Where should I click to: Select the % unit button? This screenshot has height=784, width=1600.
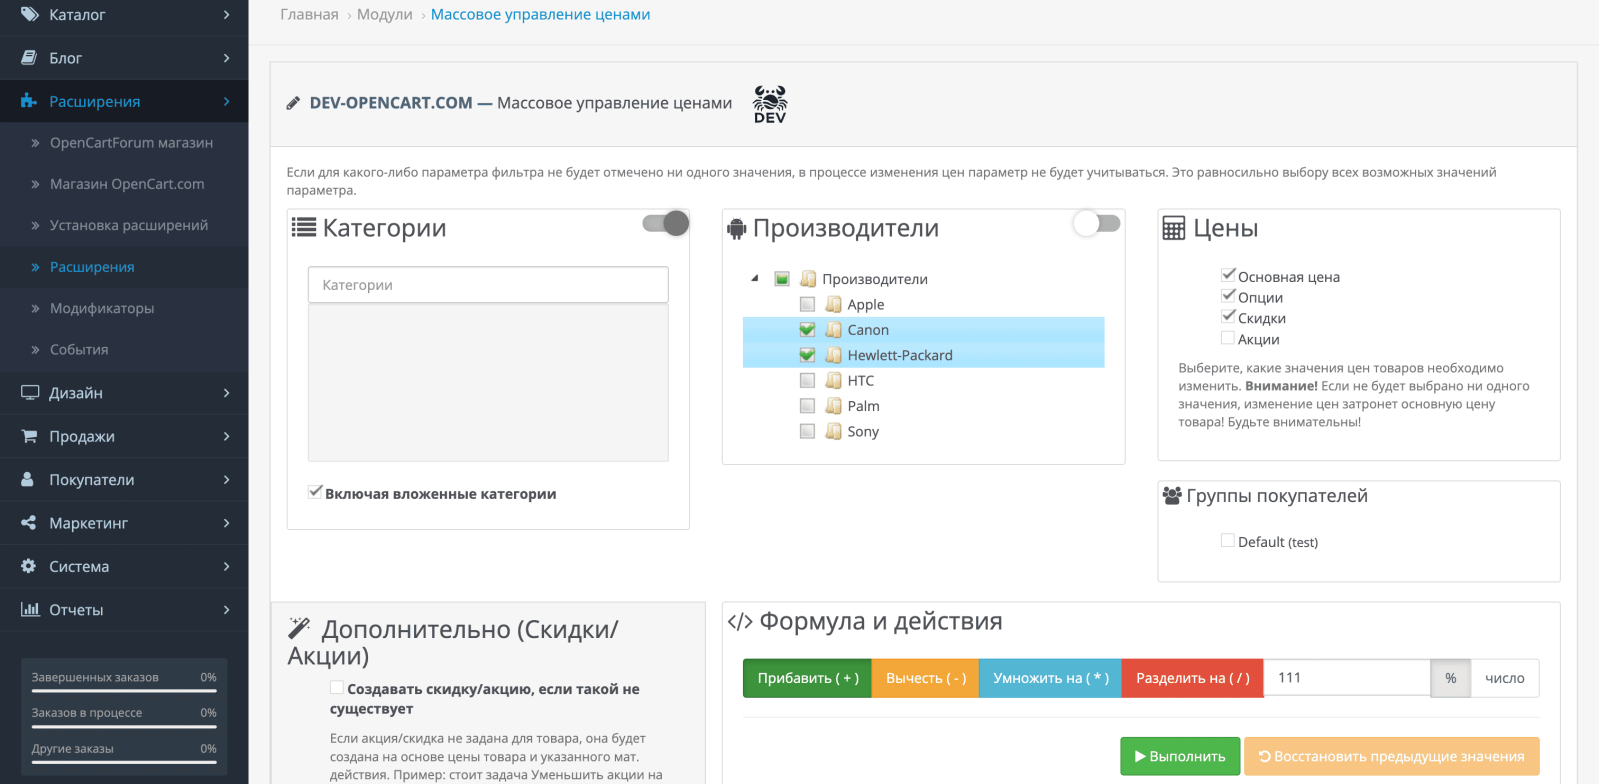point(1450,678)
